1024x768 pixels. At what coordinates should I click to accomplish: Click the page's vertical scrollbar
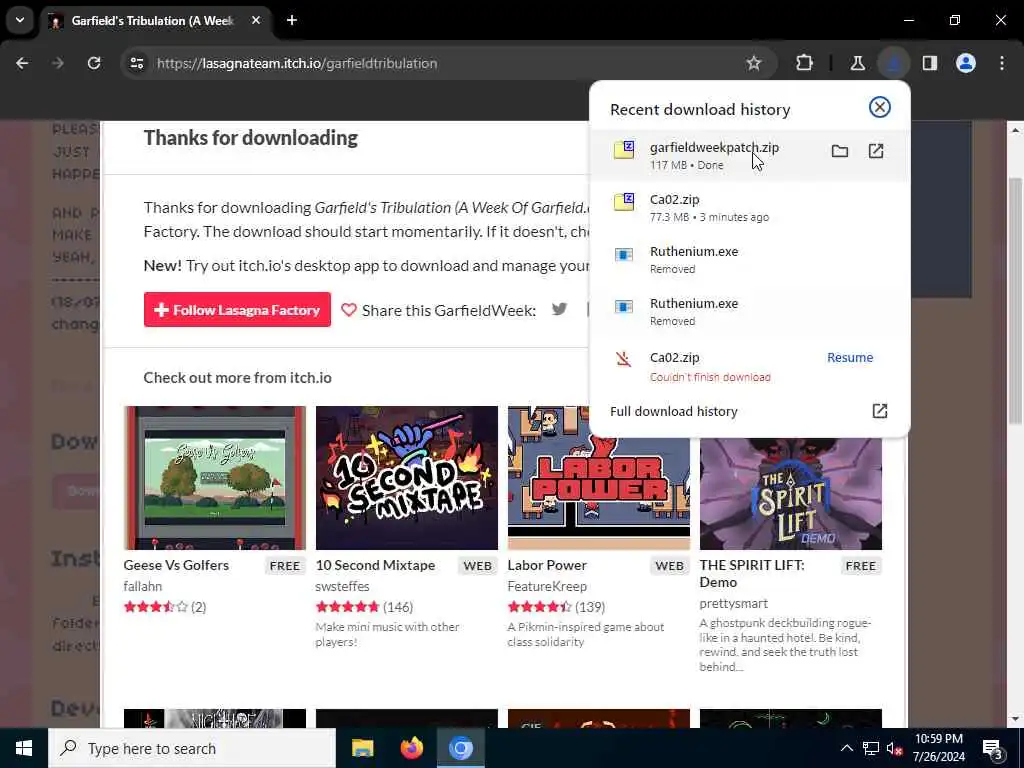click(1015, 300)
